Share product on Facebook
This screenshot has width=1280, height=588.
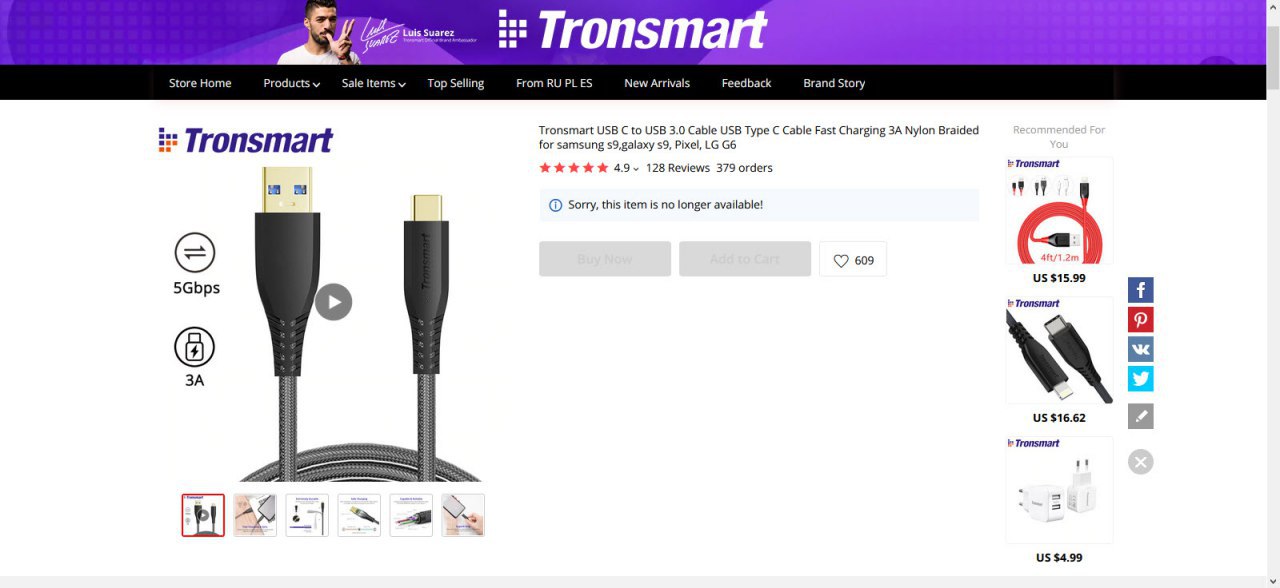pos(1140,290)
